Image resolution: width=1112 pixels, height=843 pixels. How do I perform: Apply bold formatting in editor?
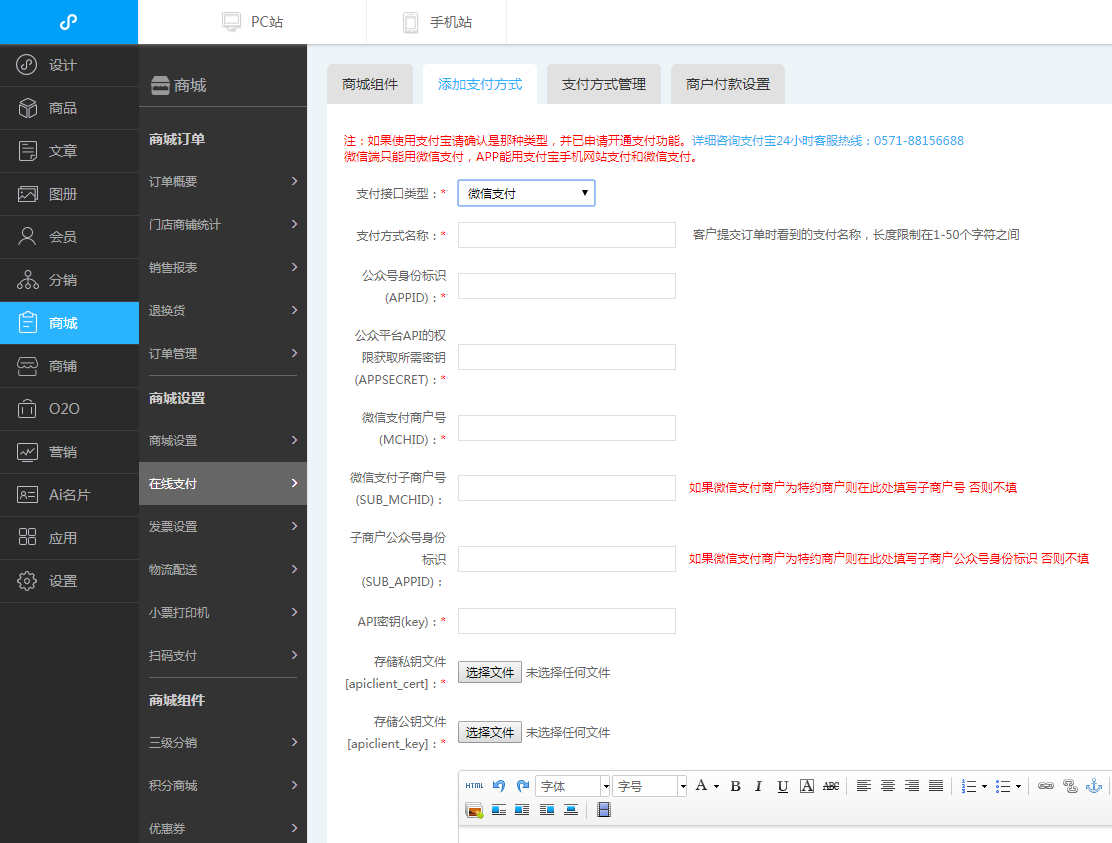(735, 786)
